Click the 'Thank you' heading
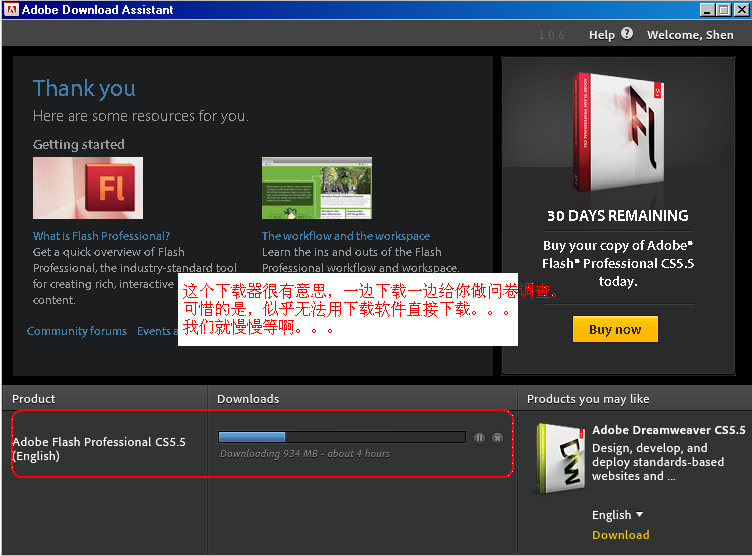Image resolution: width=752 pixels, height=556 pixels. [84, 89]
